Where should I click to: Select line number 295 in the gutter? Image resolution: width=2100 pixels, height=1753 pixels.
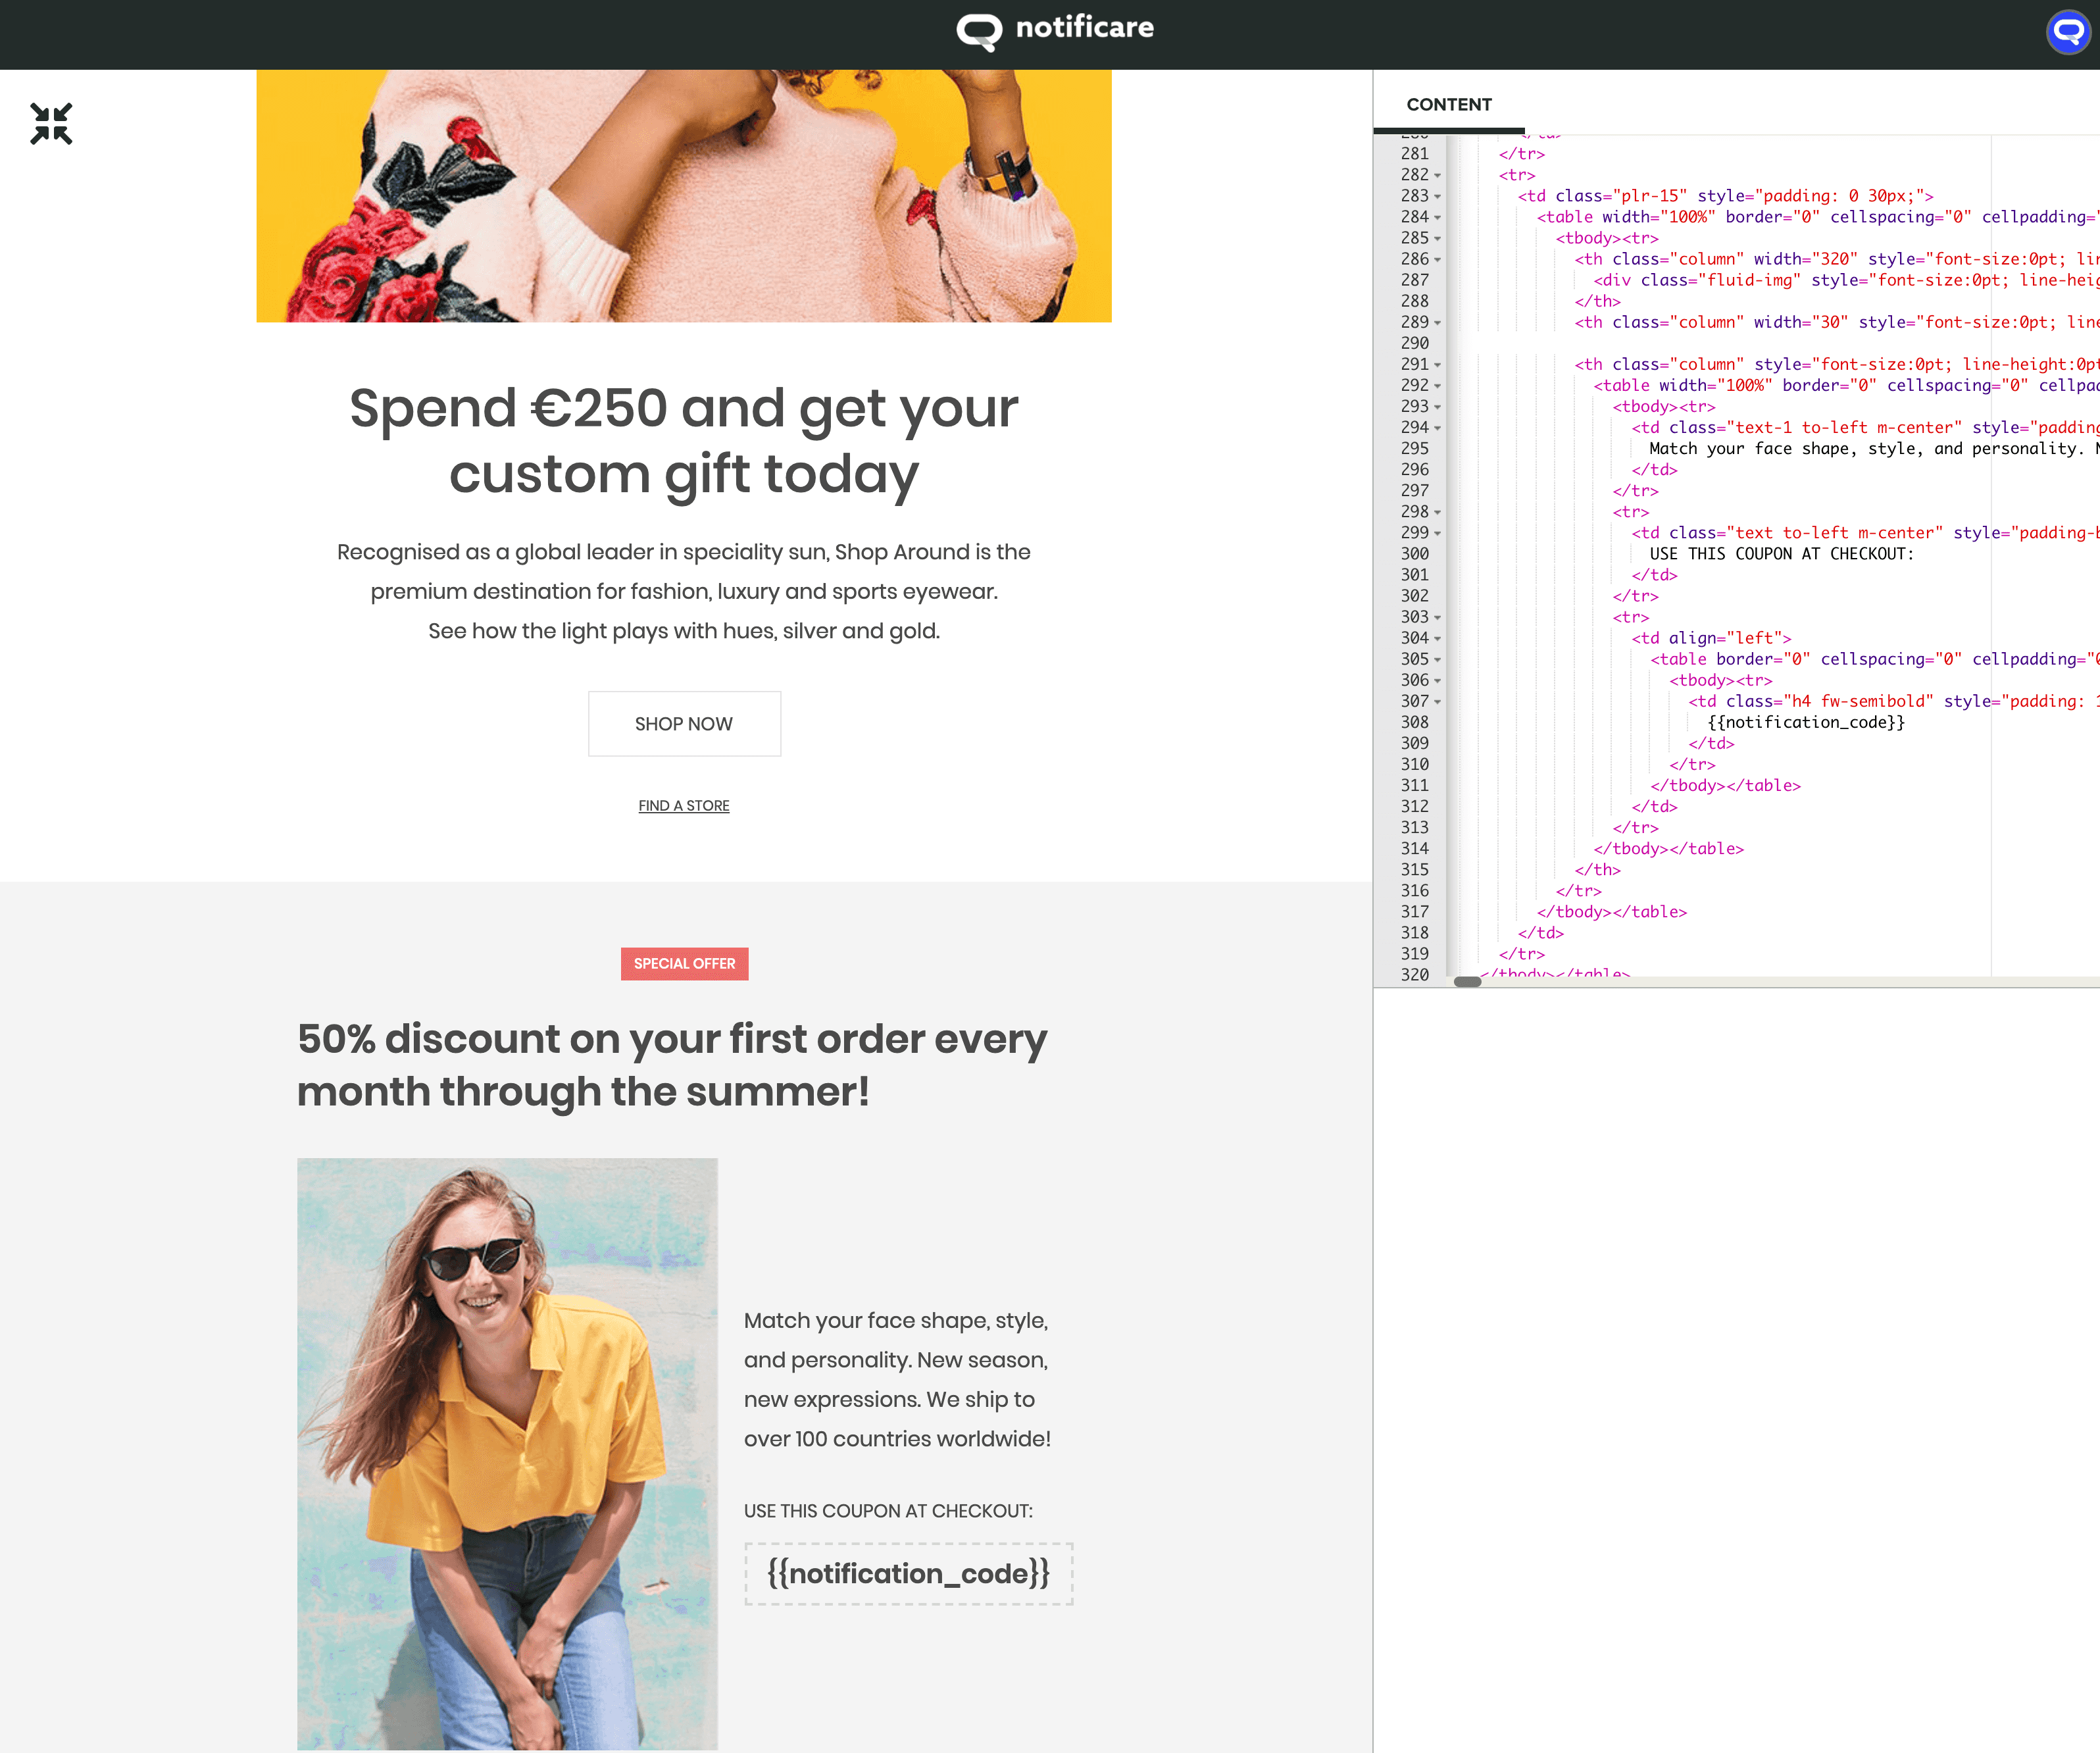[x=1415, y=448]
